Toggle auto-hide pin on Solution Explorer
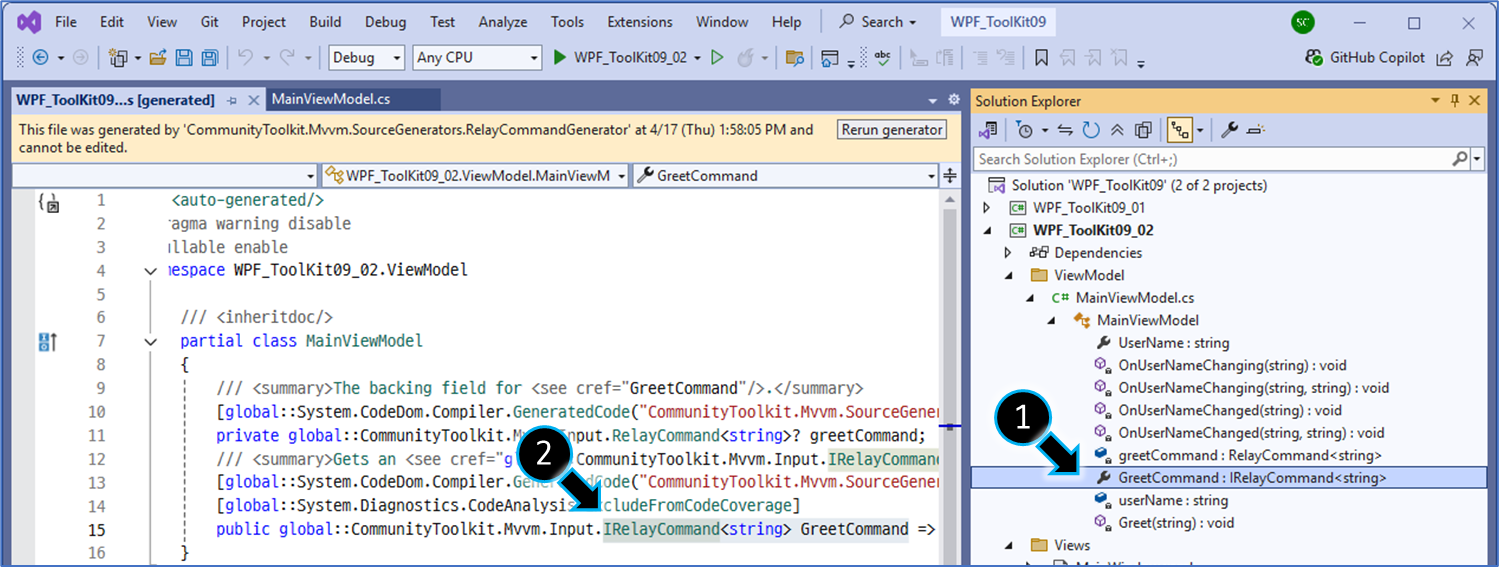 point(1454,100)
